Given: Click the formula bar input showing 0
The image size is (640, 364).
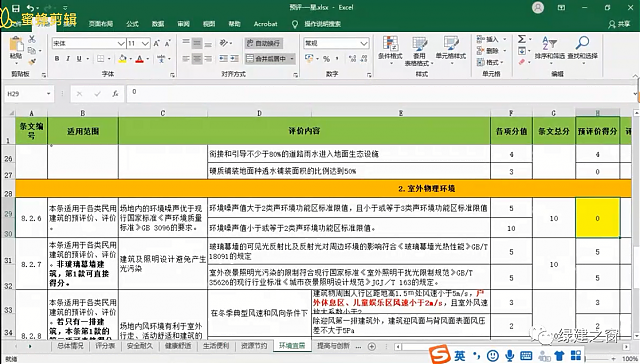Looking at the screenshot, I should pos(380,94).
